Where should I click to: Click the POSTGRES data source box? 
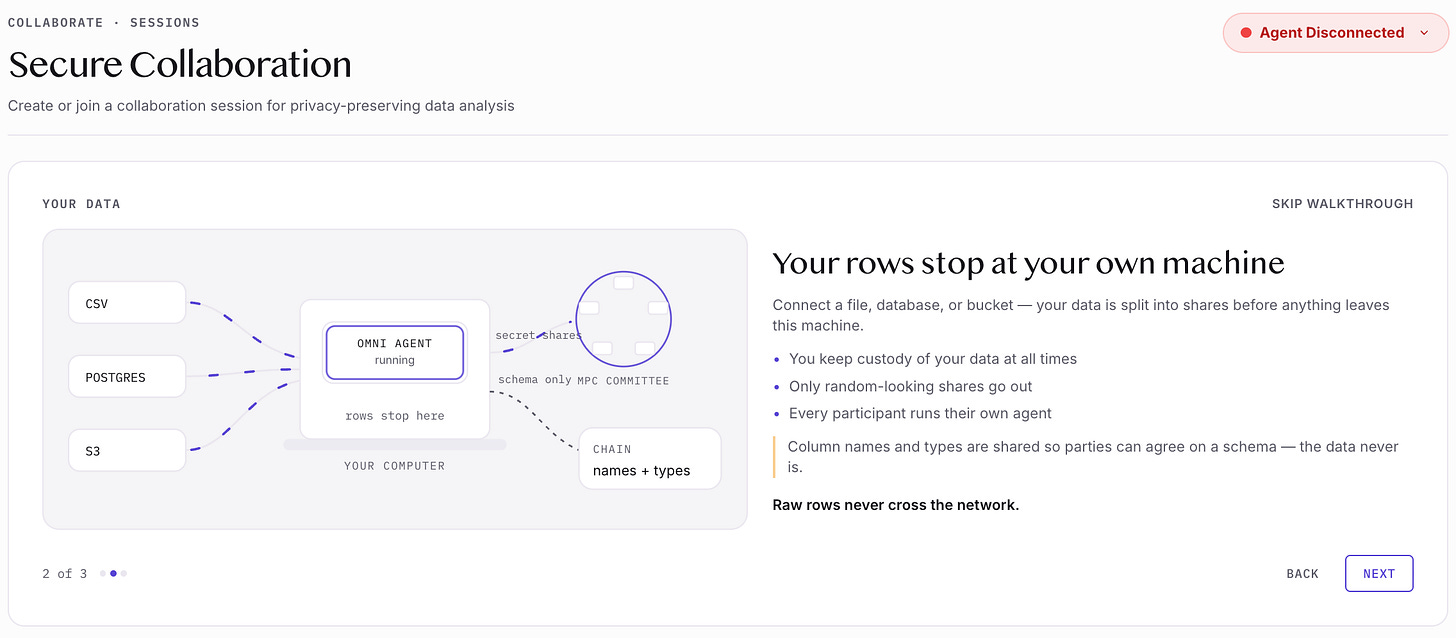[x=127, y=377]
